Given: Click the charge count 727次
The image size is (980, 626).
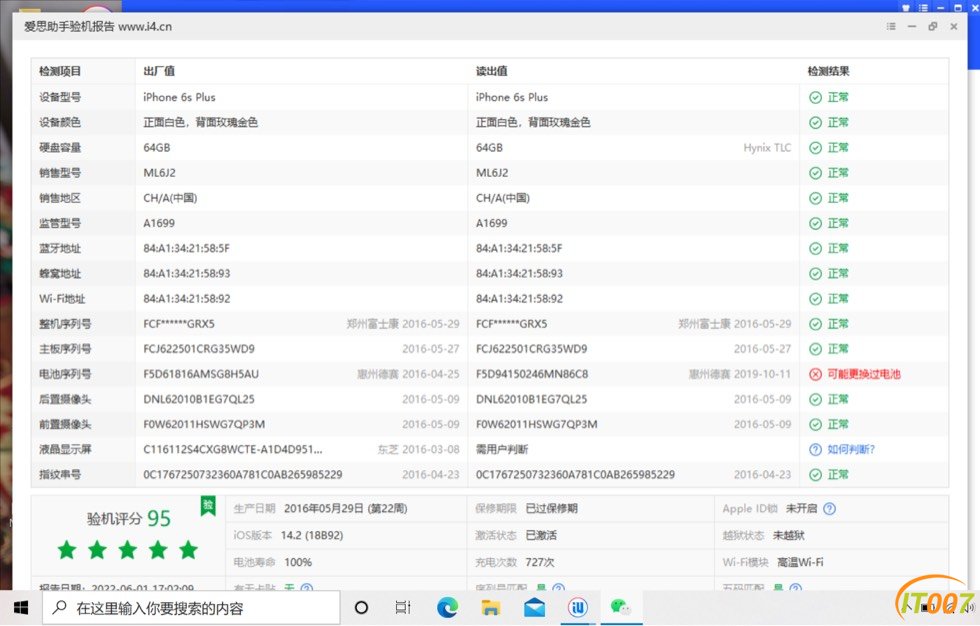Looking at the screenshot, I should [x=539, y=562].
